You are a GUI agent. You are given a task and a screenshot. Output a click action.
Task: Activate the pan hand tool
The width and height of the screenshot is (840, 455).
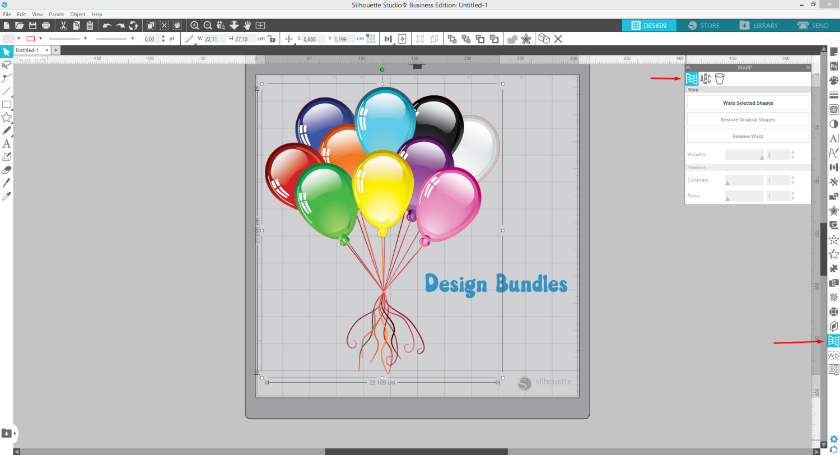(x=248, y=25)
